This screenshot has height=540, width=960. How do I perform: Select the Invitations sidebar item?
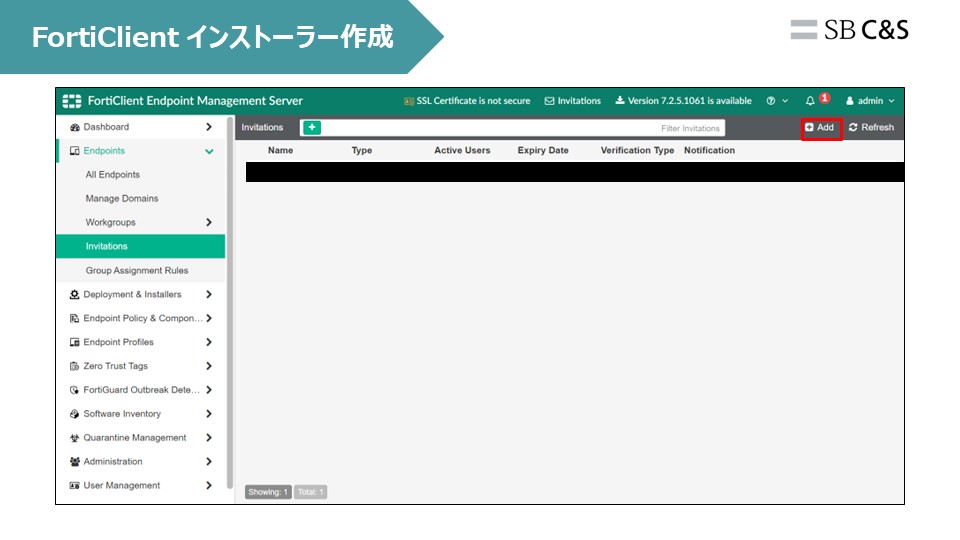(141, 246)
